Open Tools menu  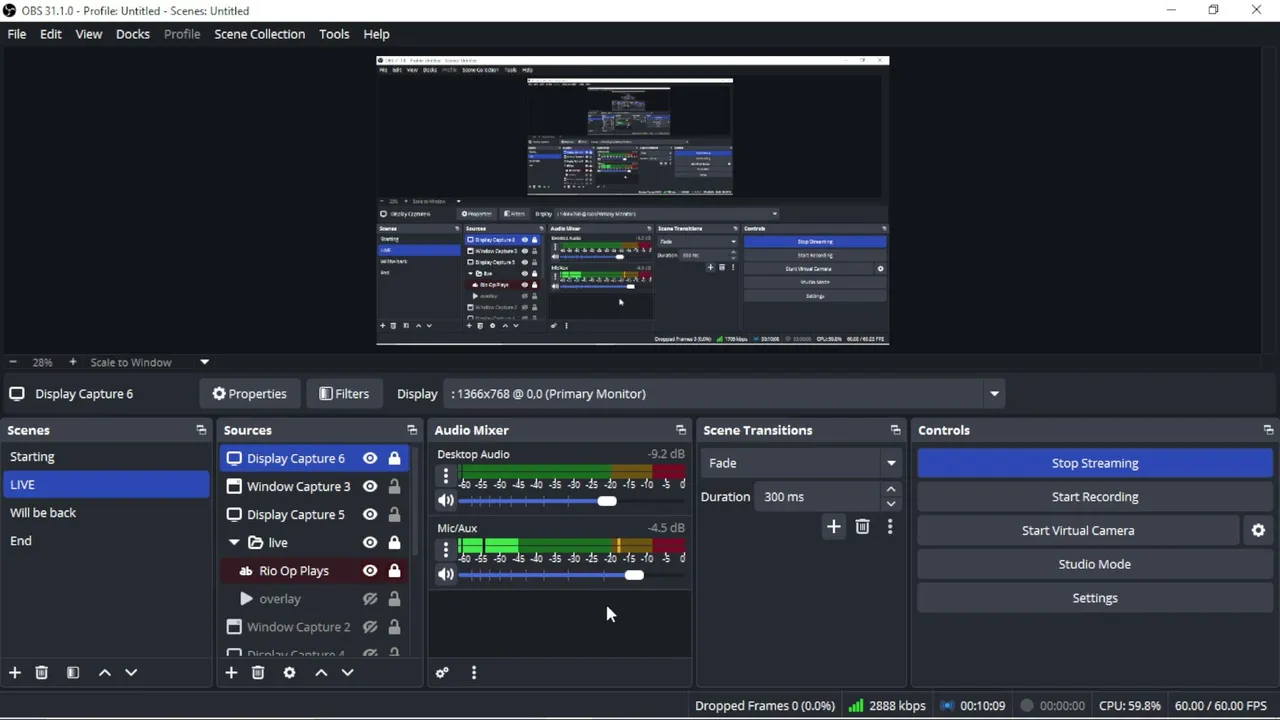point(334,34)
